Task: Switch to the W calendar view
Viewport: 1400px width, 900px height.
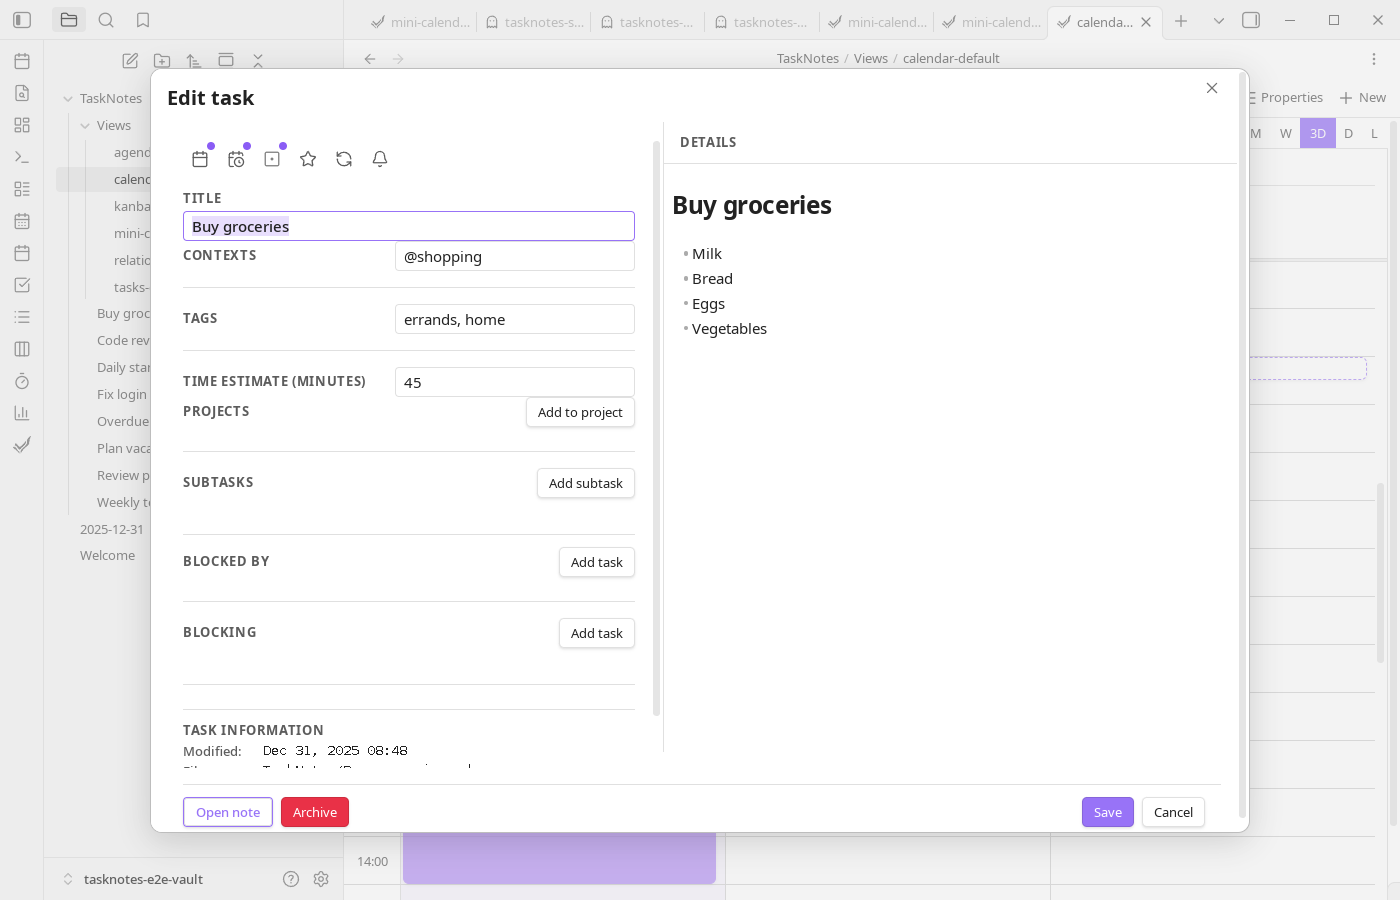Action: point(1285,132)
